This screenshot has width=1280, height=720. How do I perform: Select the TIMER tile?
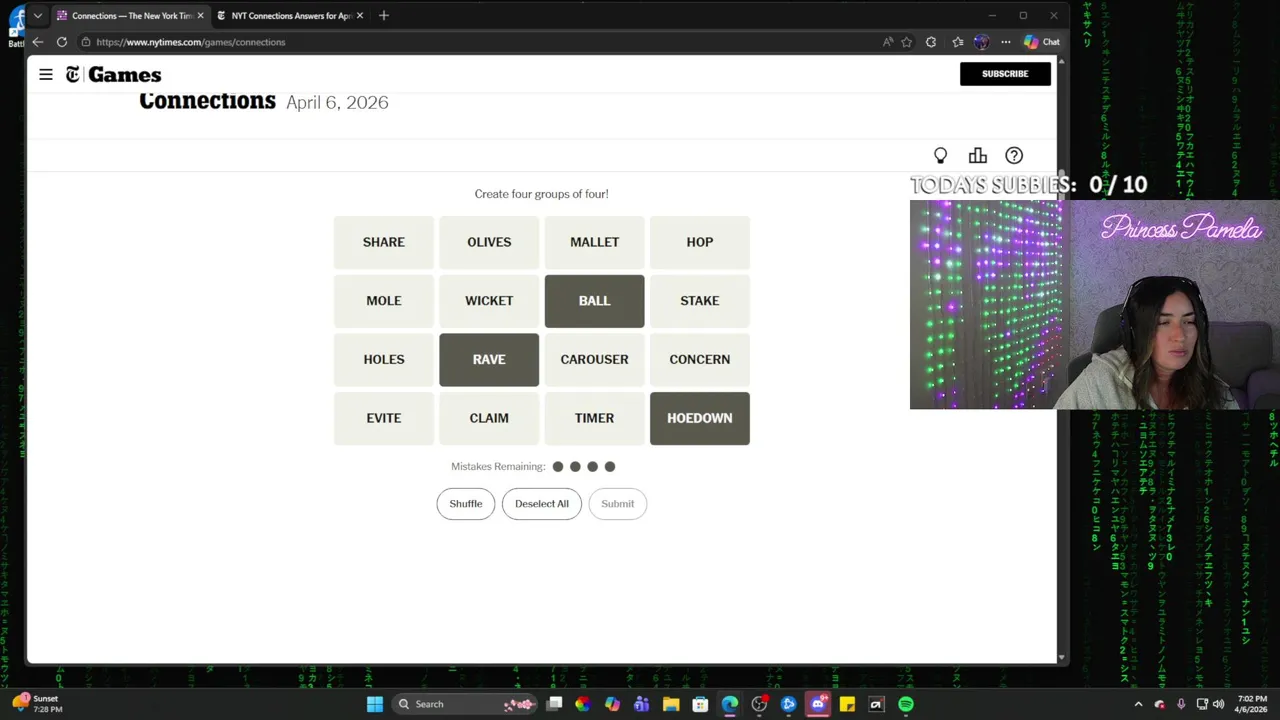[594, 418]
